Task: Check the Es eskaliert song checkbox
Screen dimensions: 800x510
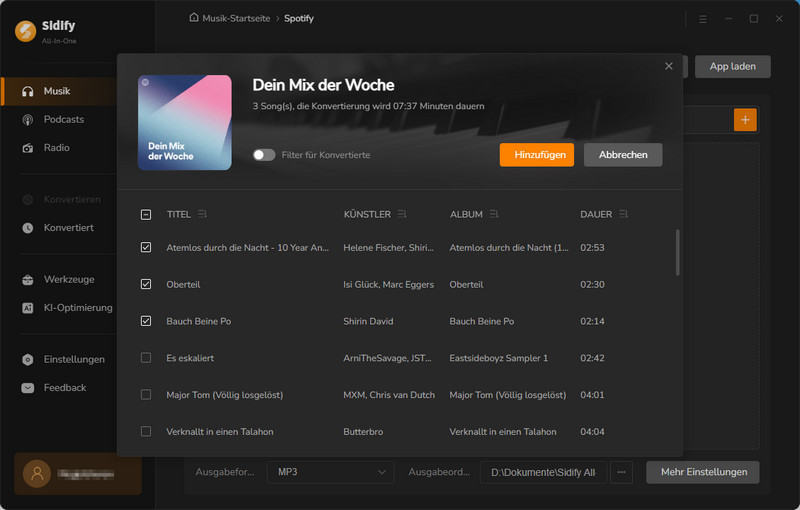Action: click(x=146, y=358)
